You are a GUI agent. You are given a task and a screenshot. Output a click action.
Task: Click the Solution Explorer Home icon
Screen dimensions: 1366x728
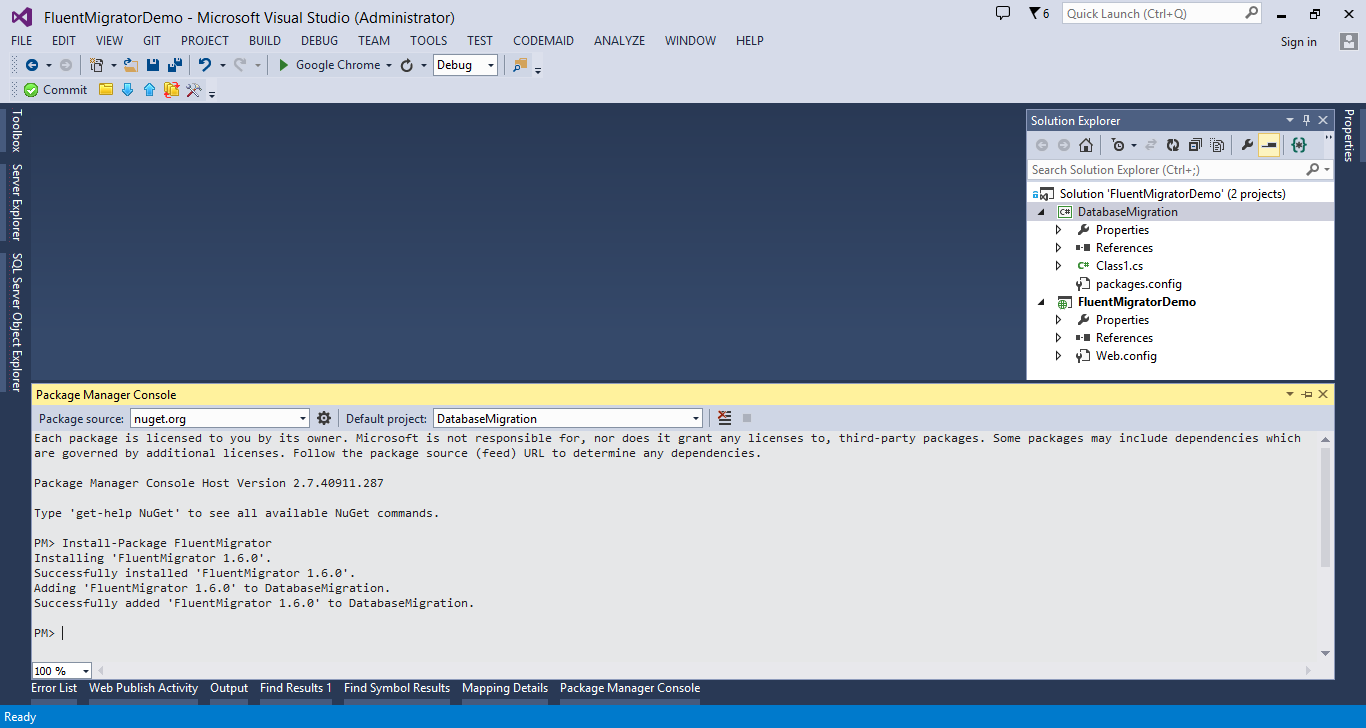coord(1086,145)
